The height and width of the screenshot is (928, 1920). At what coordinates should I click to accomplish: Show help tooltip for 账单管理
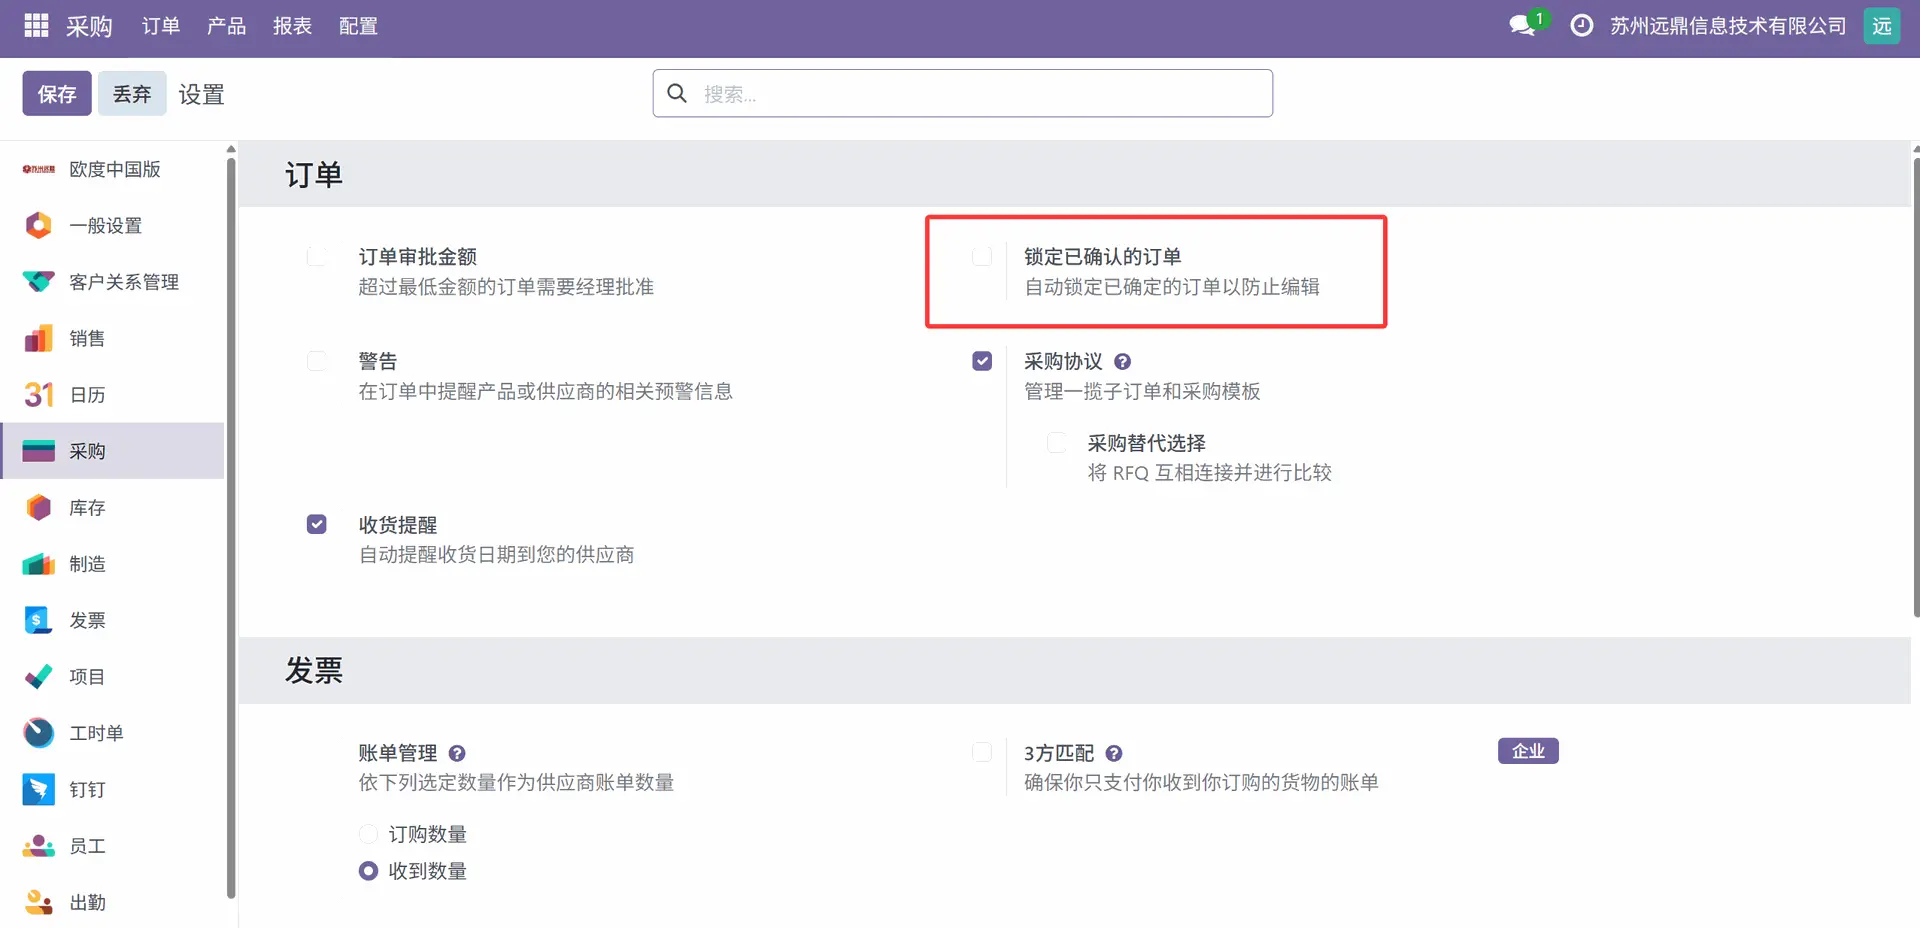point(457,754)
